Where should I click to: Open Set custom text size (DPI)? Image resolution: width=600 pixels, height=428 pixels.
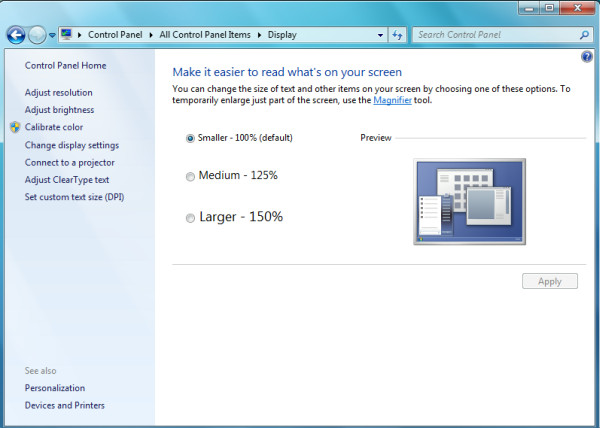(x=75, y=197)
